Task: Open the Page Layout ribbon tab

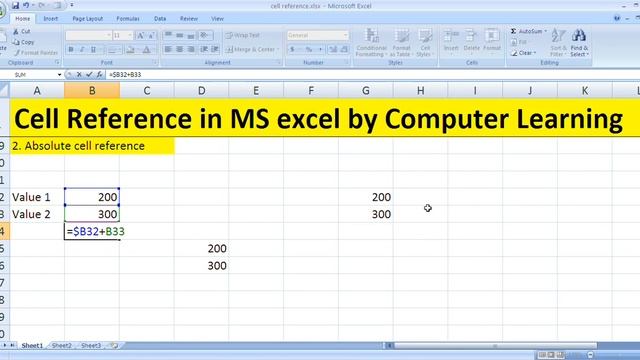Action: click(x=87, y=19)
